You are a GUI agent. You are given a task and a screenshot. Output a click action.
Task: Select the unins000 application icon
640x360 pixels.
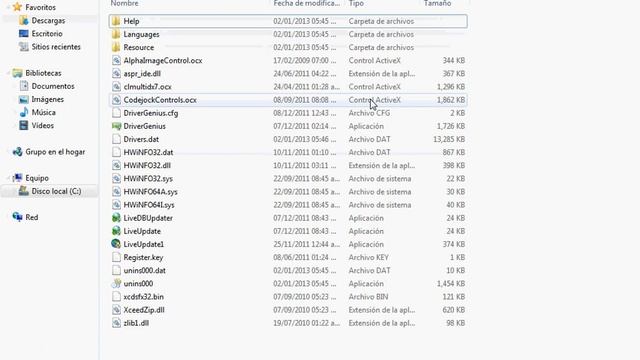[116, 283]
